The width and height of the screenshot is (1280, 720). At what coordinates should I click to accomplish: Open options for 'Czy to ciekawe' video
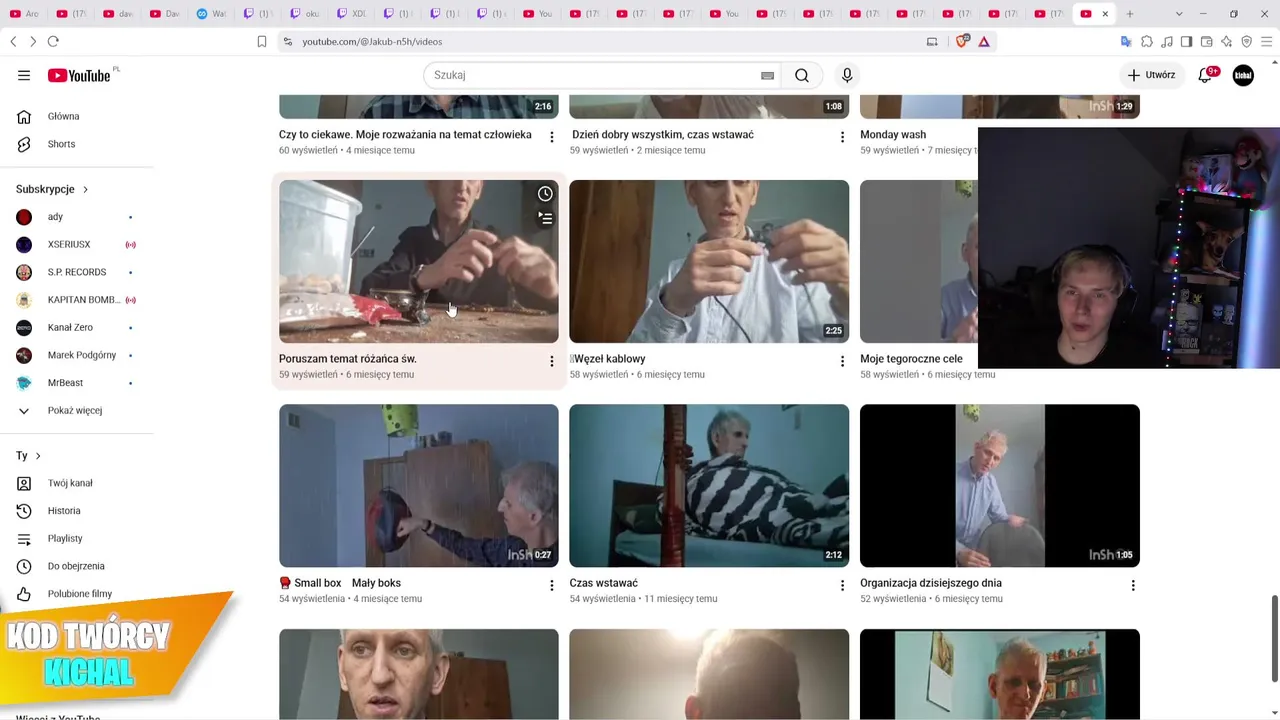pyautogui.click(x=552, y=137)
